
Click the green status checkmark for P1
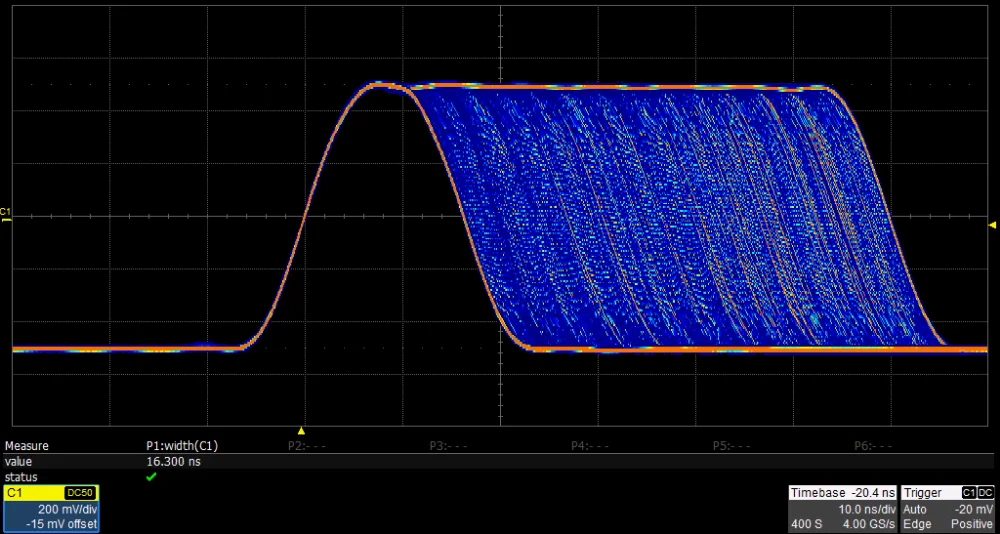(x=151, y=477)
